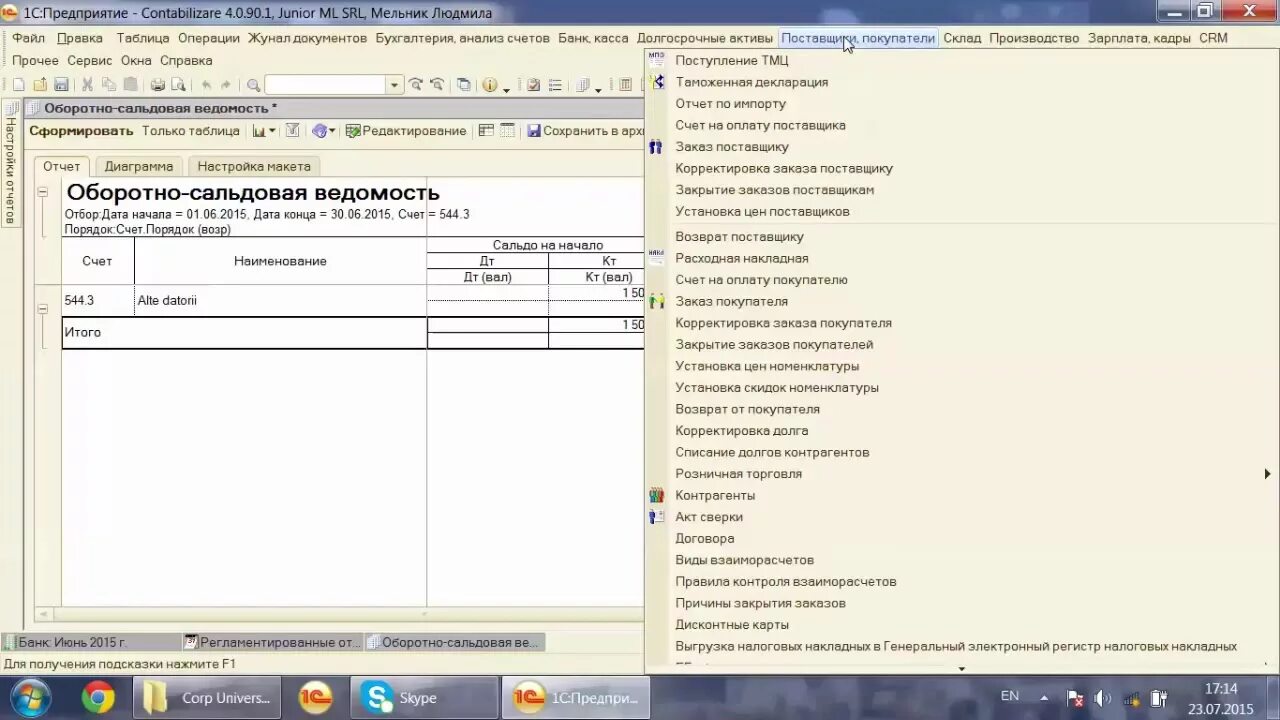Click Сформировать to generate the report

(81, 131)
